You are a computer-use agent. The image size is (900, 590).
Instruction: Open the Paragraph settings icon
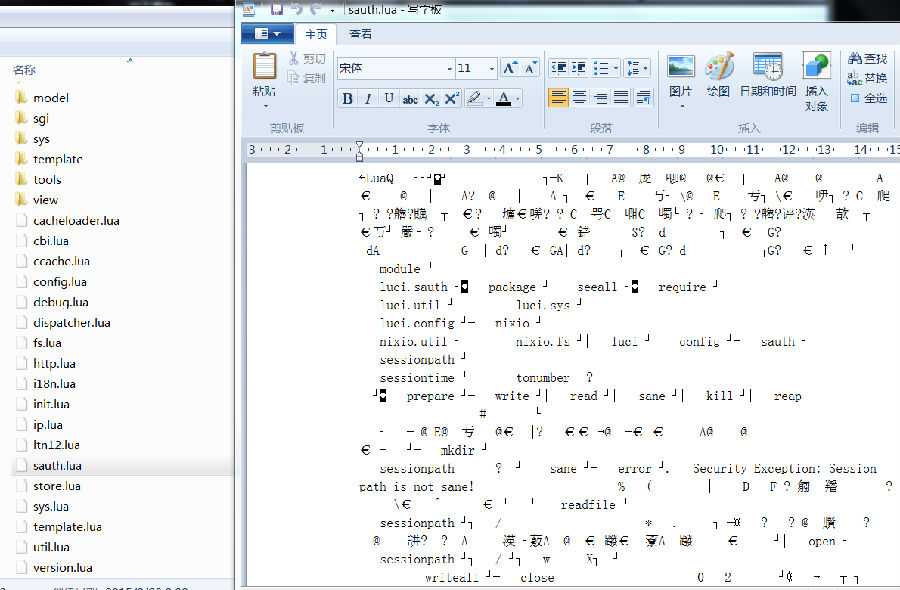tap(643, 97)
